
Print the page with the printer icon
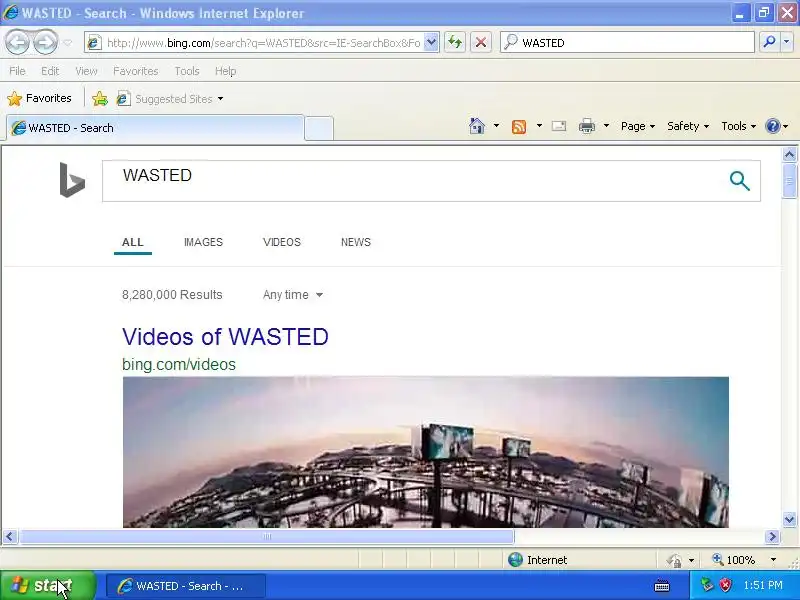pos(587,126)
